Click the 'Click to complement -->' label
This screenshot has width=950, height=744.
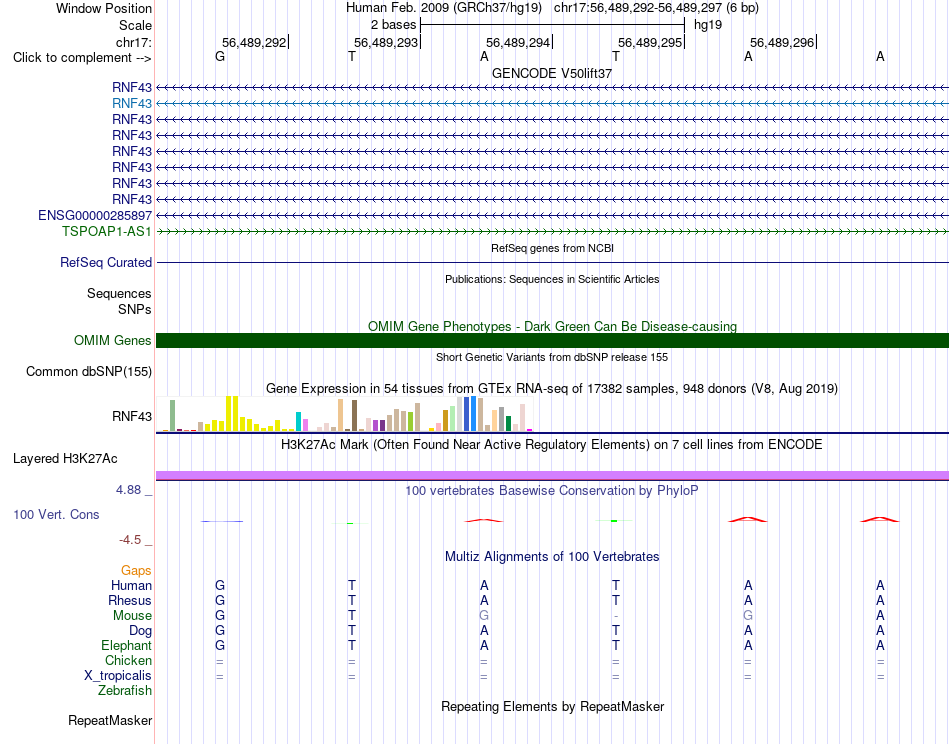[x=82, y=58]
